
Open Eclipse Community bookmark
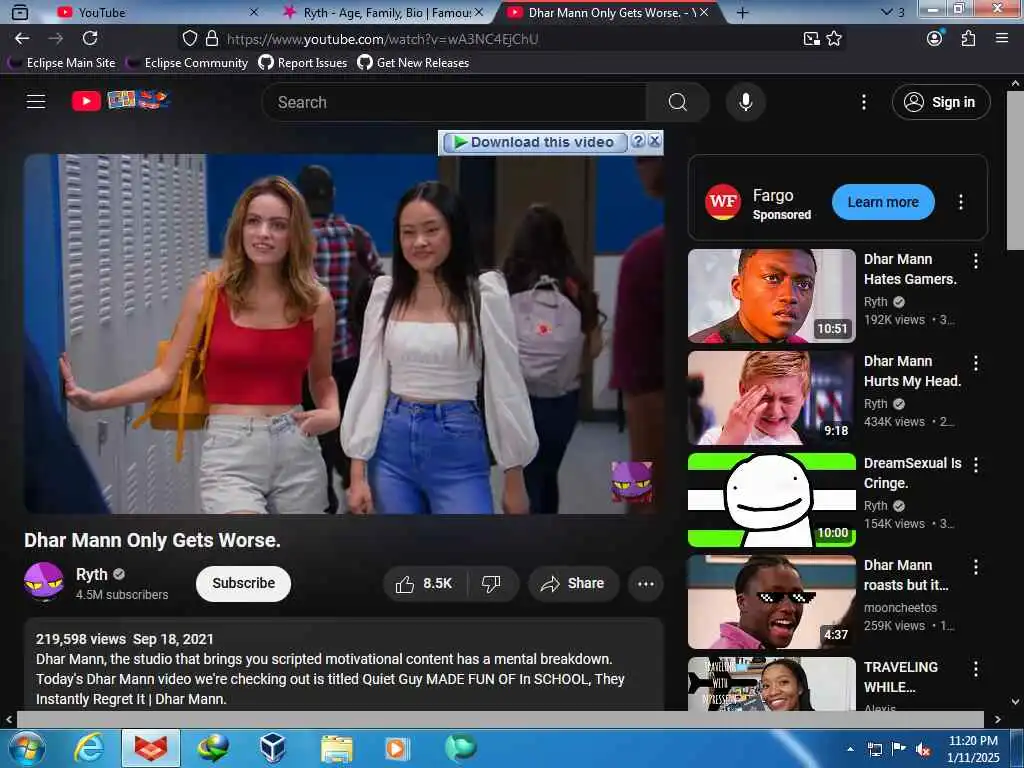pos(187,63)
